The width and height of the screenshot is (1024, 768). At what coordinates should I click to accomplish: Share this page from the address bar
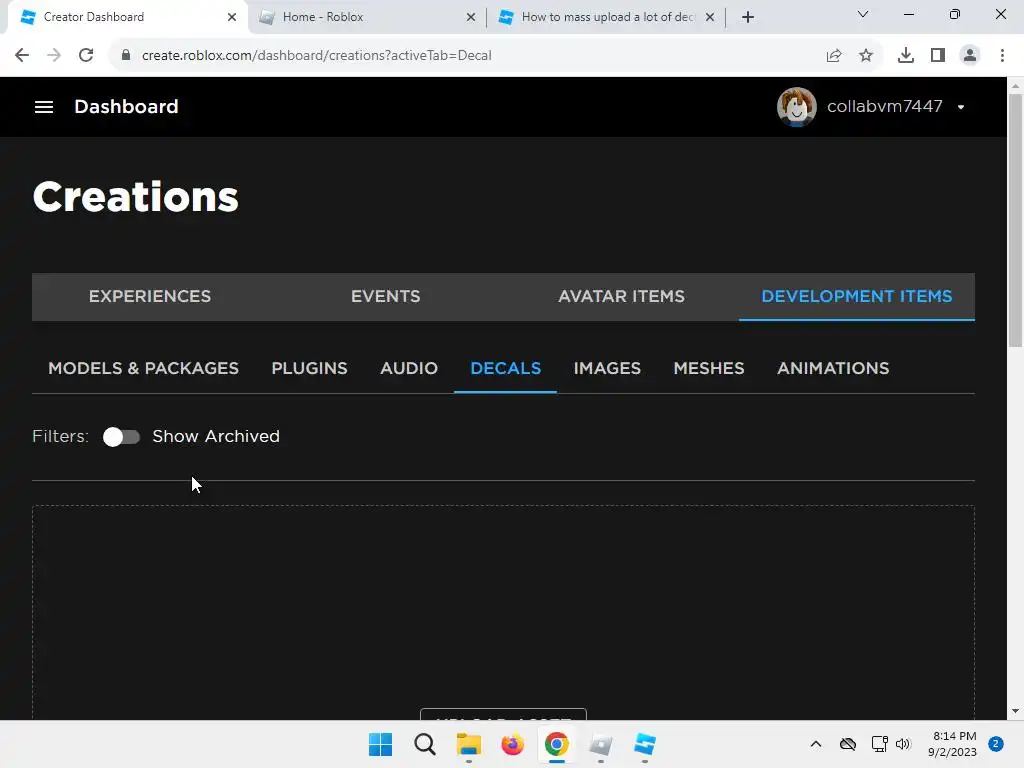click(834, 56)
